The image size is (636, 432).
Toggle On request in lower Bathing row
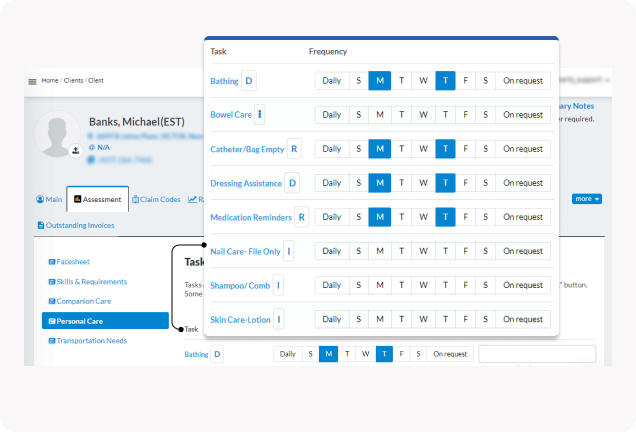450,354
